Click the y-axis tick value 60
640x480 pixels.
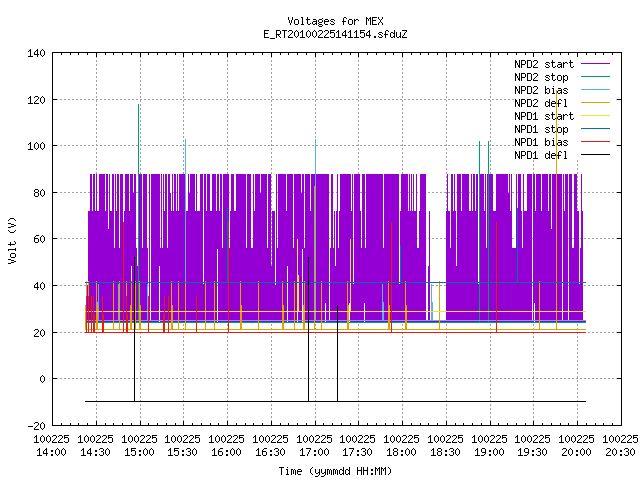click(39, 239)
